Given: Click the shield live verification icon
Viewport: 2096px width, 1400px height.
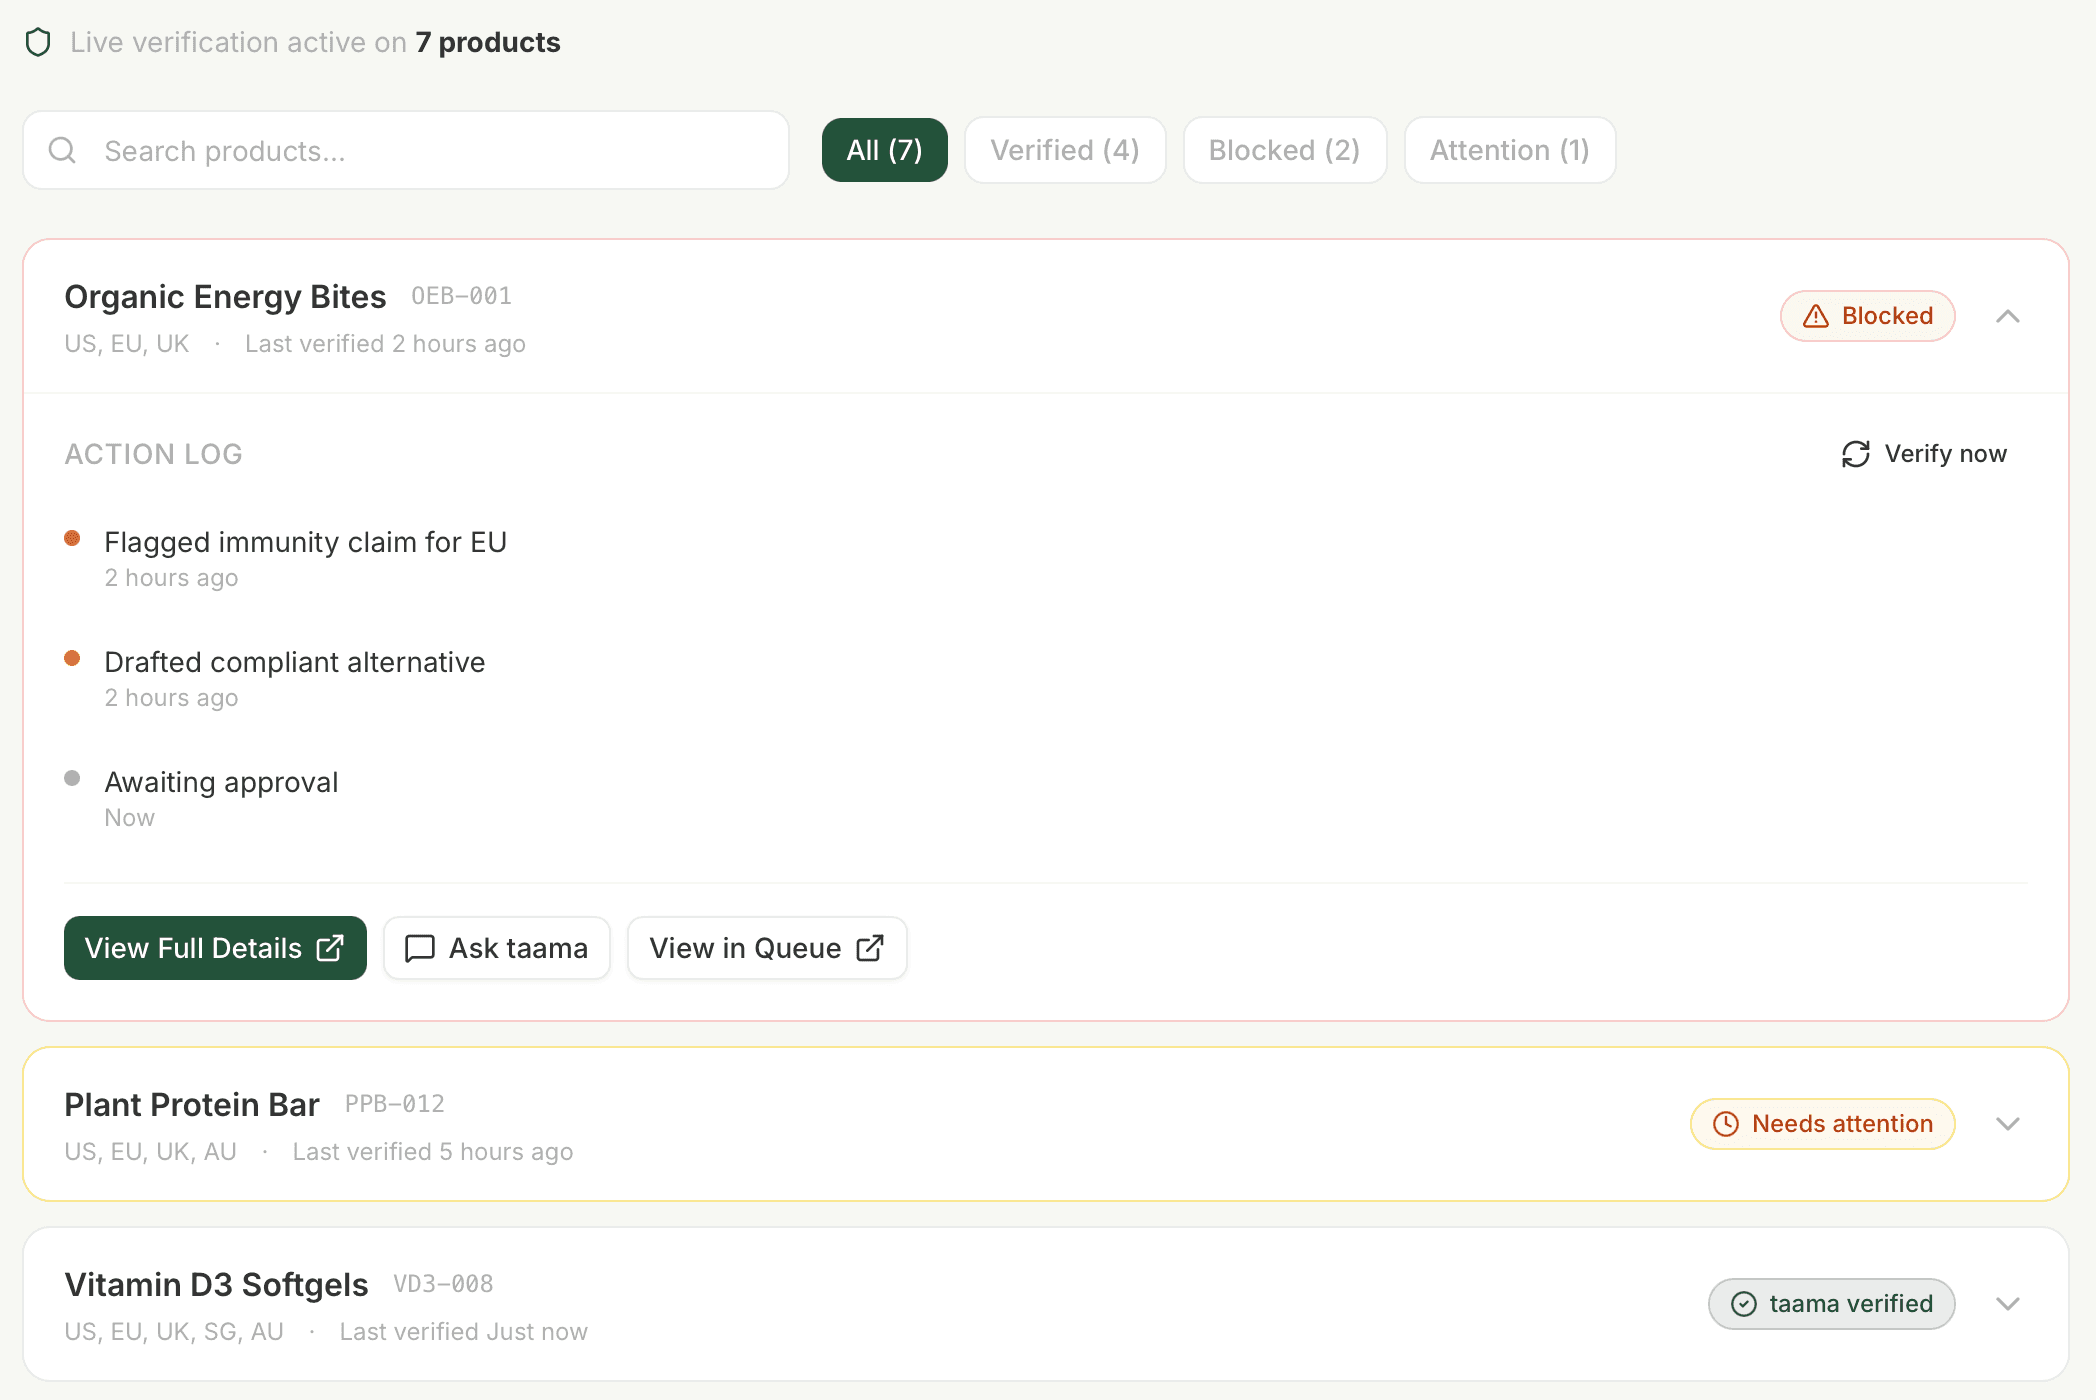Looking at the screenshot, I should 38,42.
